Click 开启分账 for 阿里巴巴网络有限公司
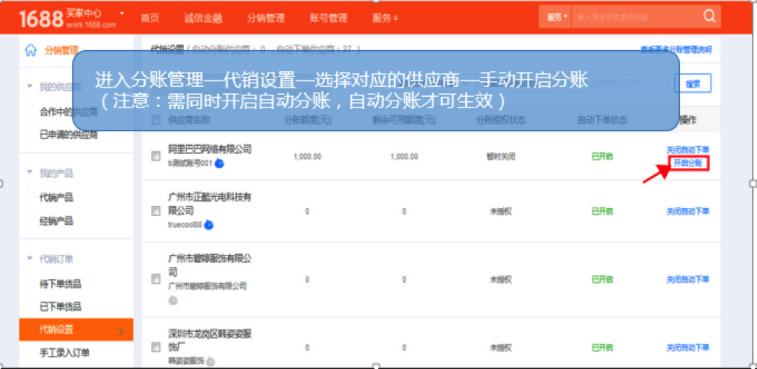Screen dimensions: 757x369 (688, 163)
